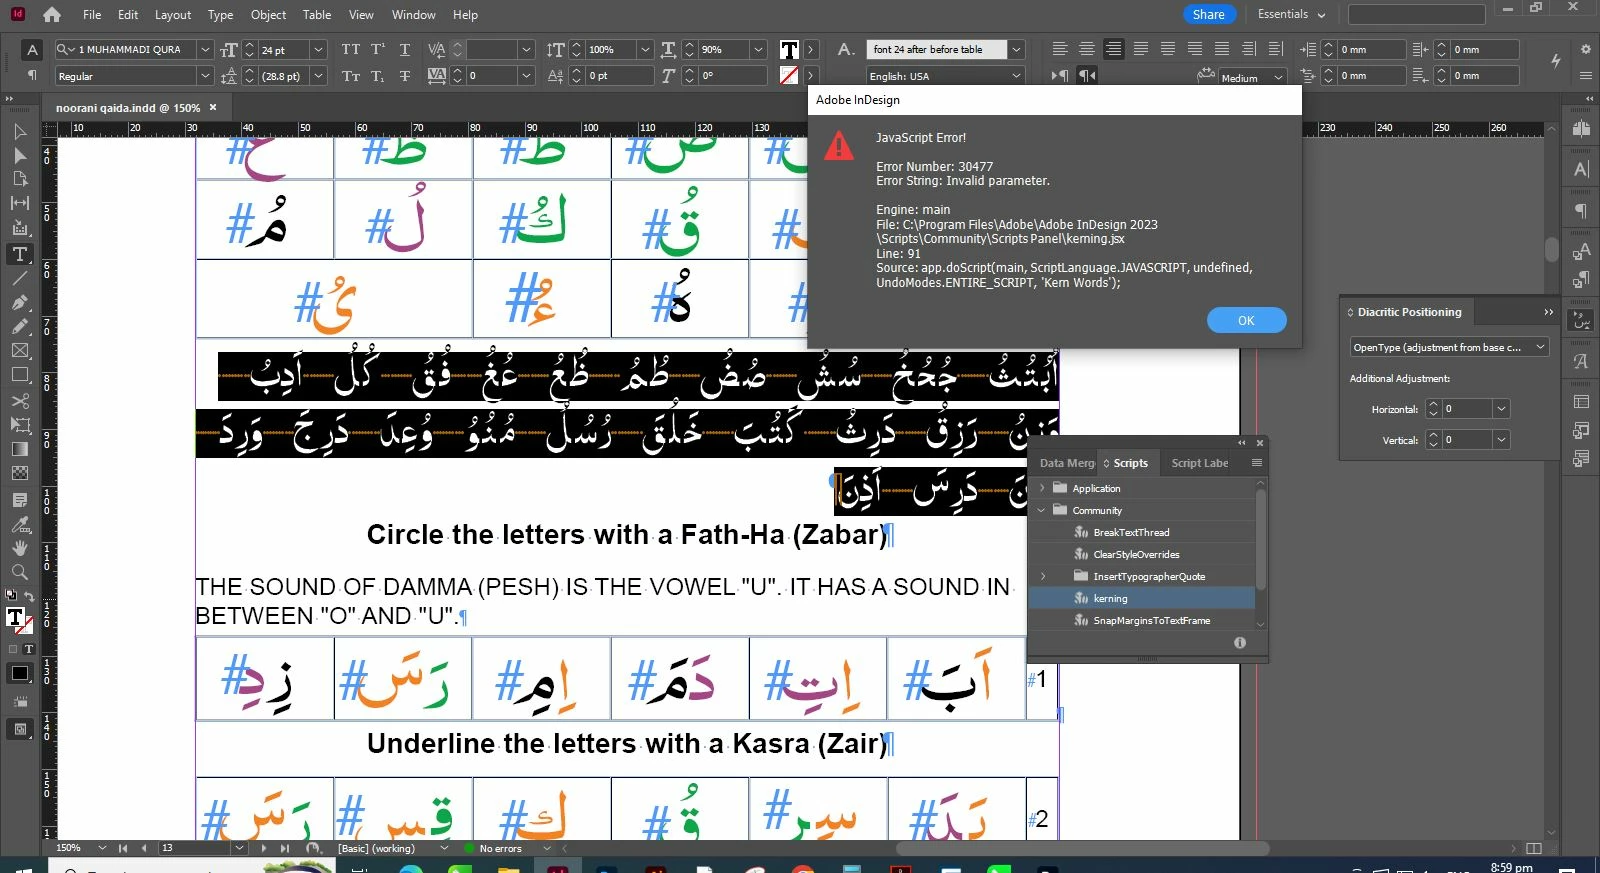
Task: Switch to Script Label tab
Action: click(x=1199, y=463)
